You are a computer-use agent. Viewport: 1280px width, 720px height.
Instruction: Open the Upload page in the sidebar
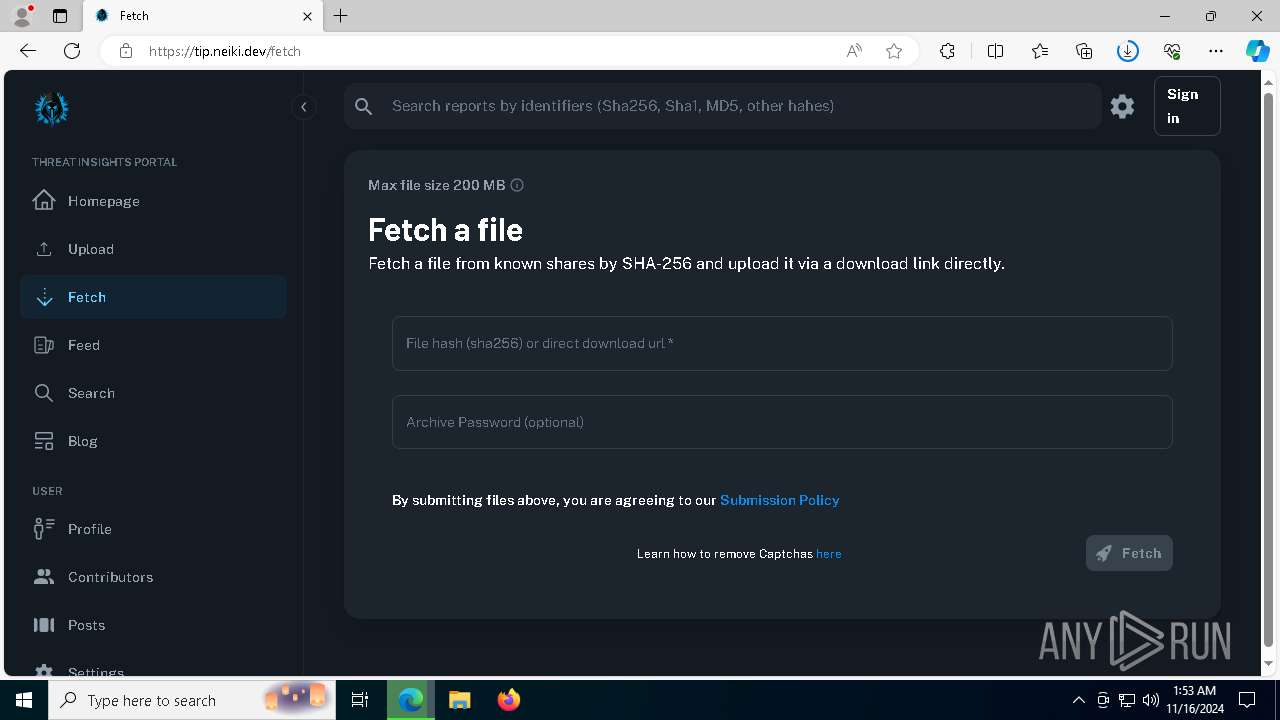click(153, 249)
